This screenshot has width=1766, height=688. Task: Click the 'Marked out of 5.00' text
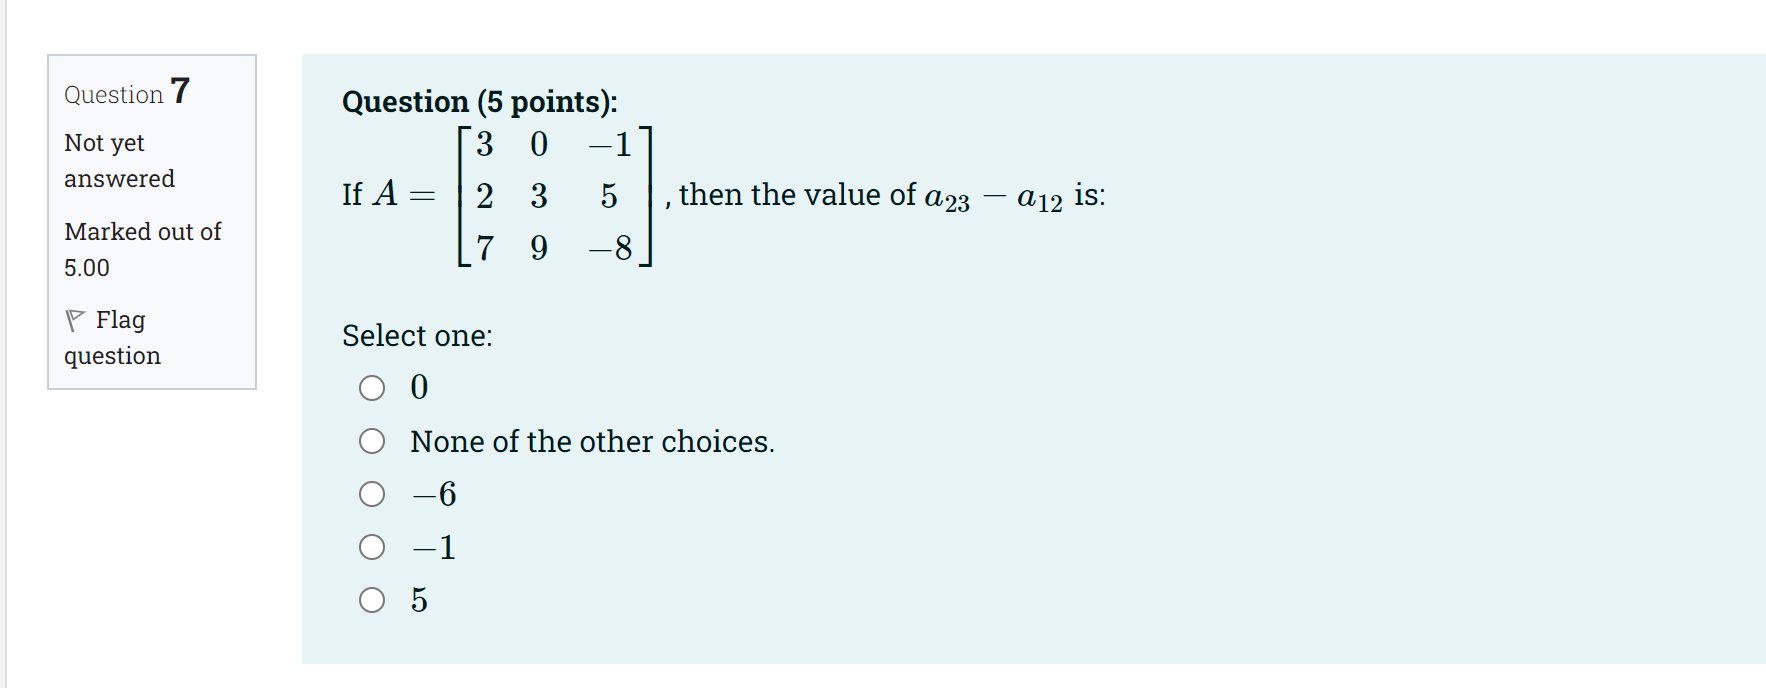click(142, 248)
